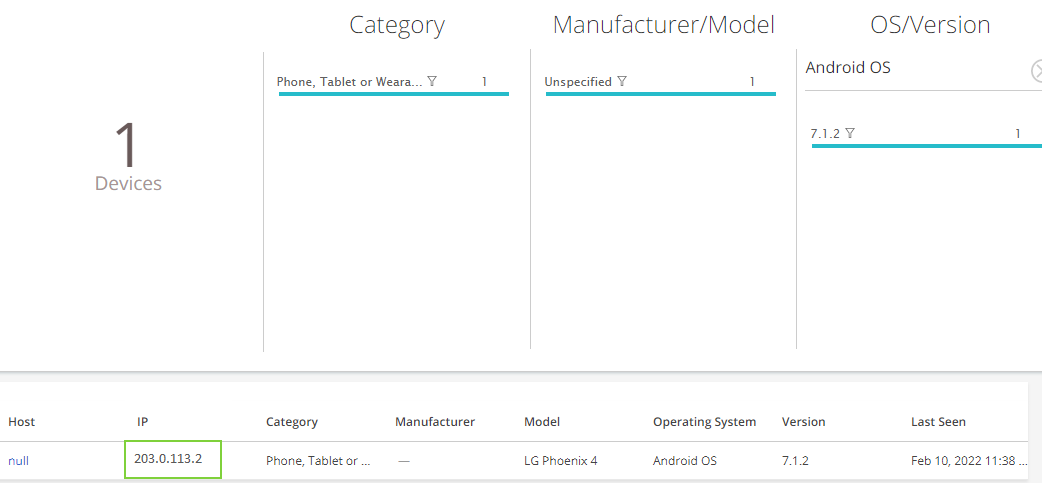This screenshot has height=483, width=1042.
Task: Sort by the Category column header
Action: pyautogui.click(x=292, y=422)
